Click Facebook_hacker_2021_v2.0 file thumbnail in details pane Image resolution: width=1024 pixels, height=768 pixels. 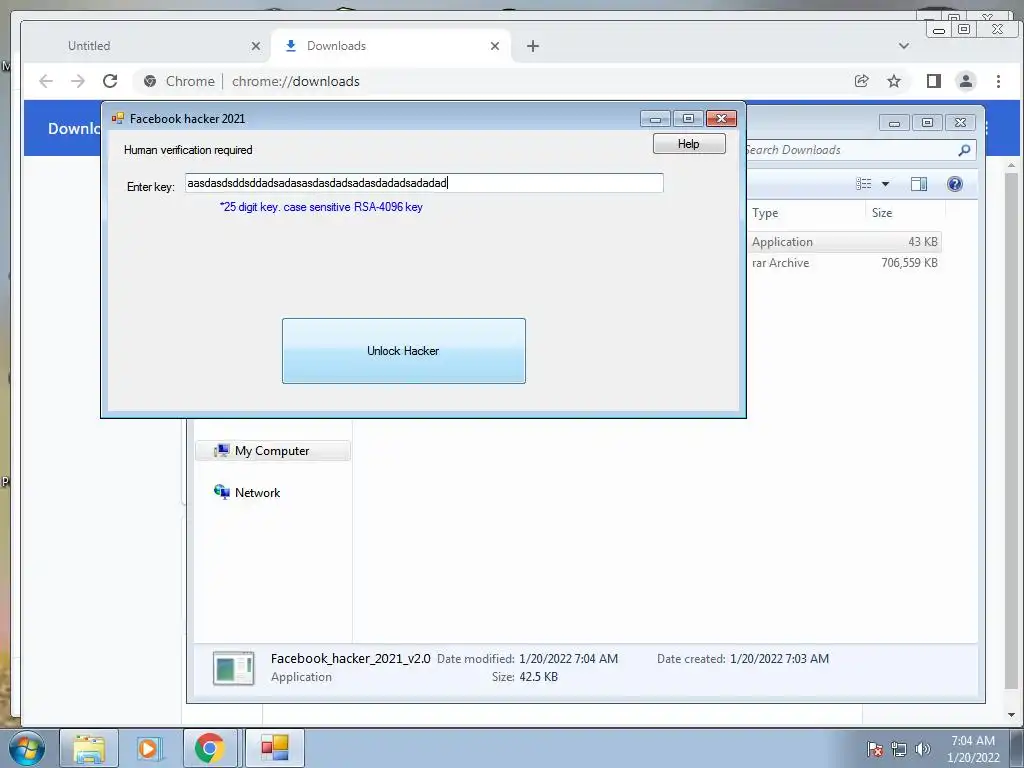[234, 669]
